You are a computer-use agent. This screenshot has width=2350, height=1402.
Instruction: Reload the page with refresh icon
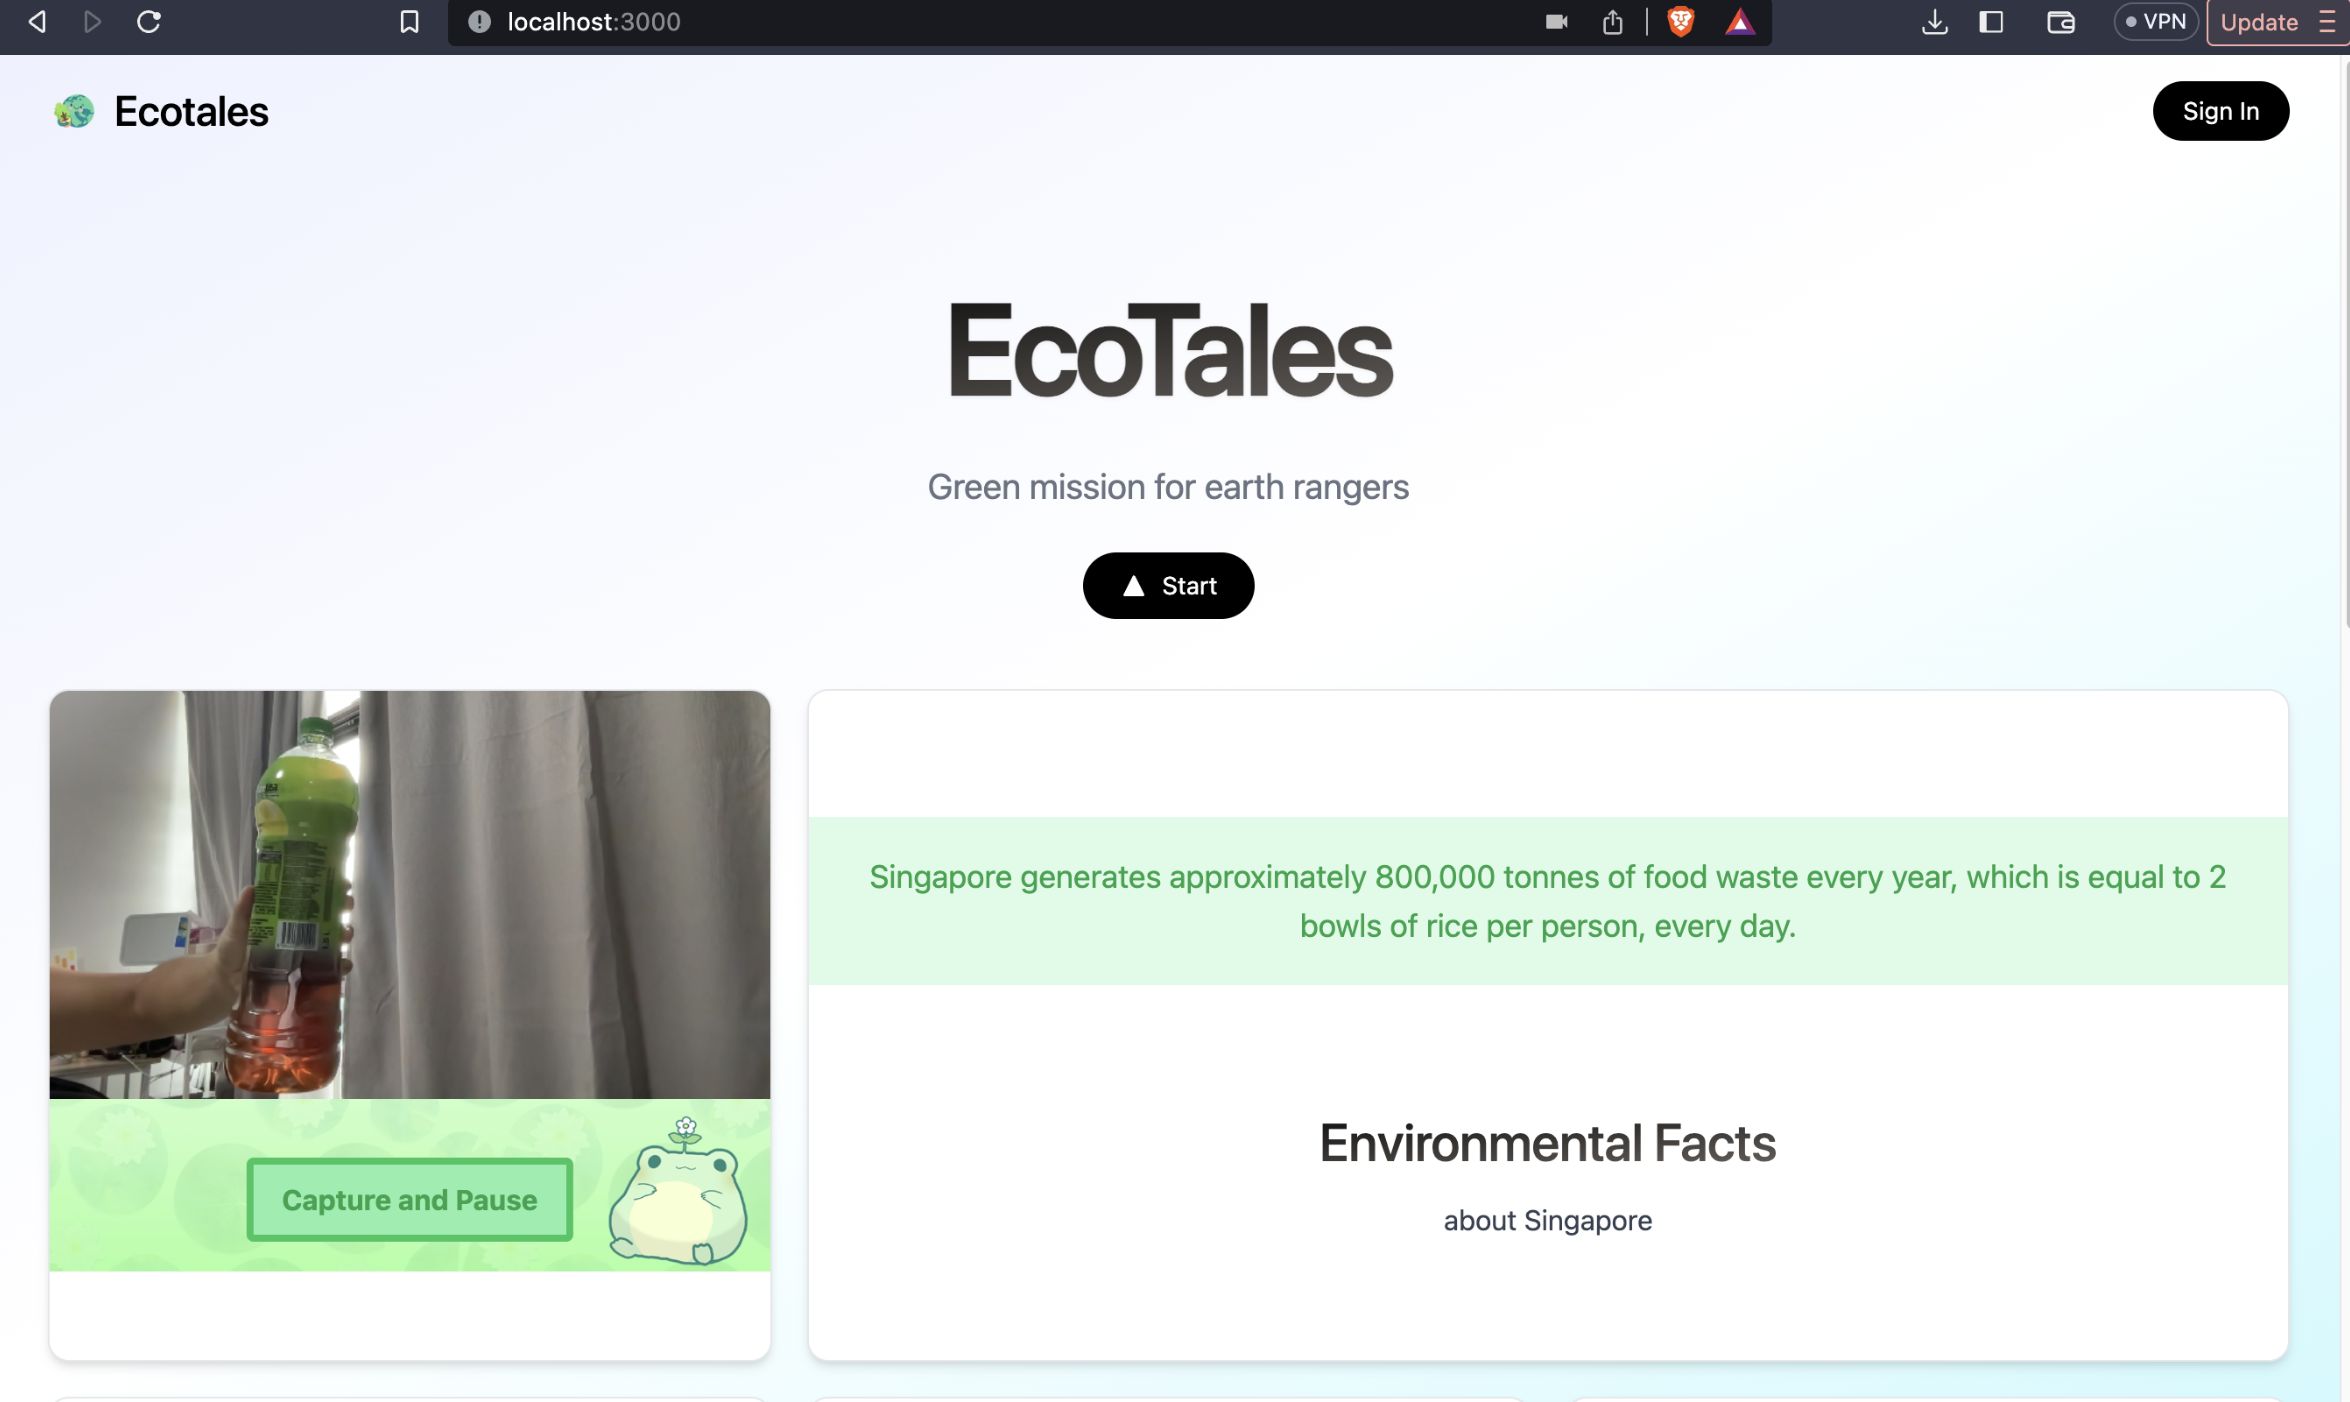pos(149,22)
